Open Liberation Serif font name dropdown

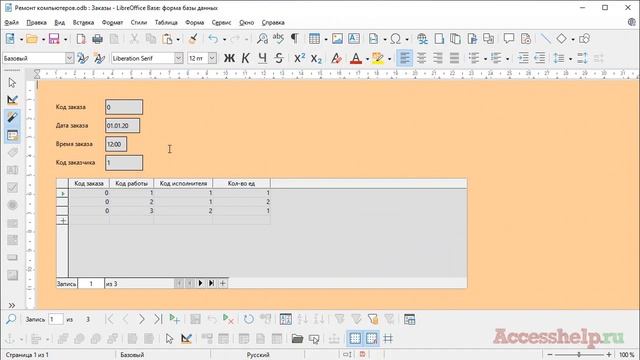click(179, 58)
